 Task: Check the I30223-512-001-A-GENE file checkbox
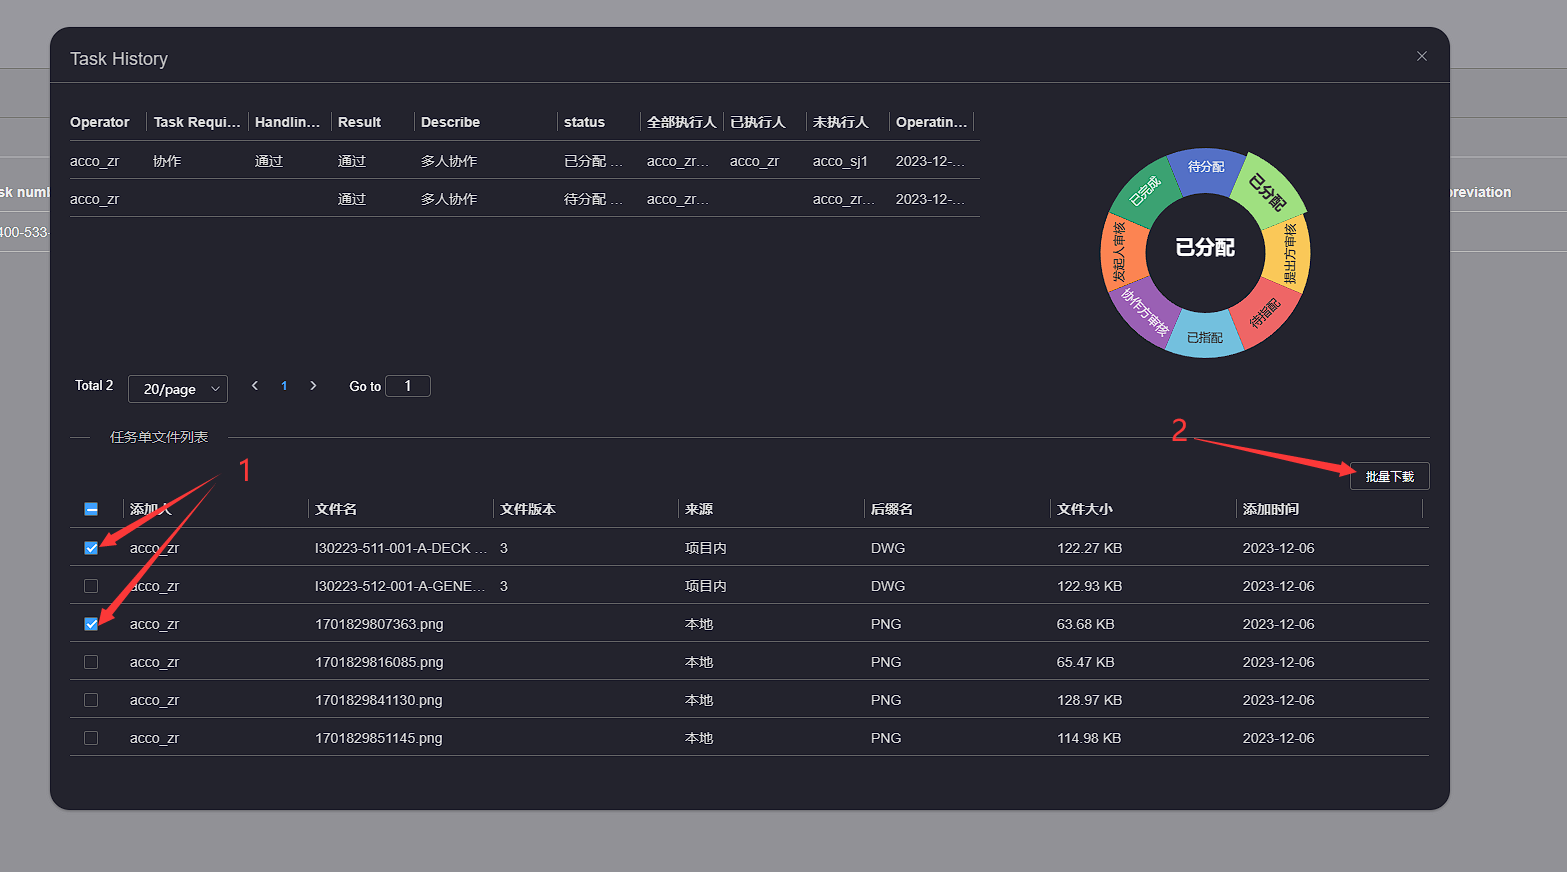pyautogui.click(x=91, y=586)
